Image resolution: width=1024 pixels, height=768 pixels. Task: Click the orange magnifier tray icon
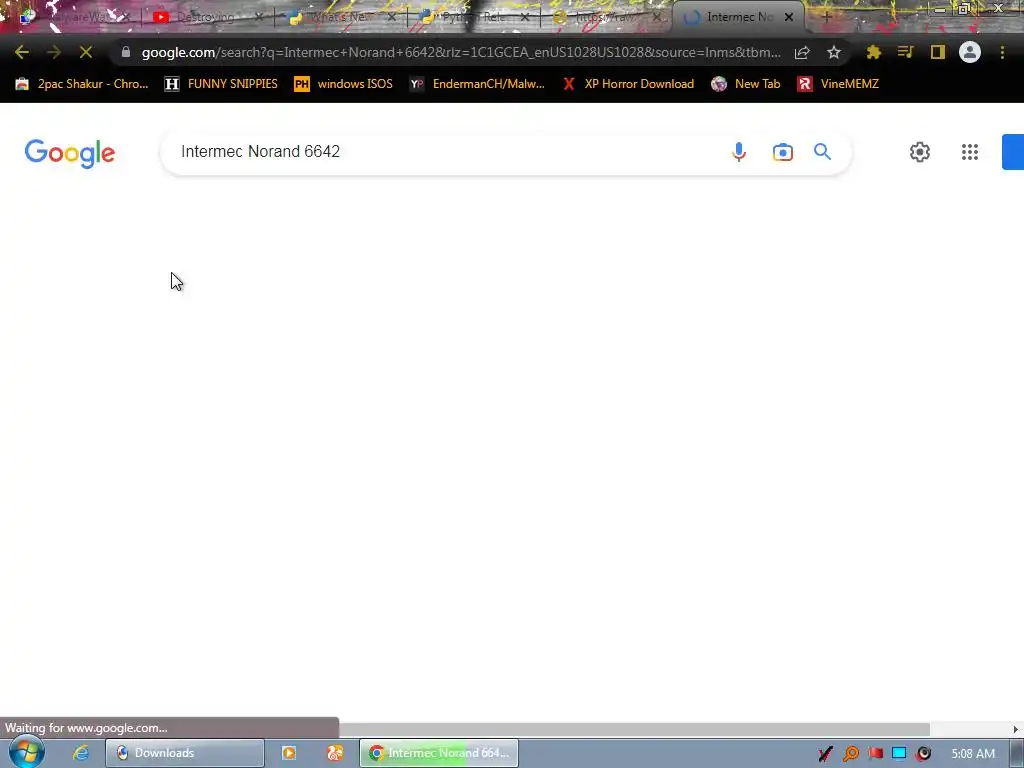pos(850,754)
